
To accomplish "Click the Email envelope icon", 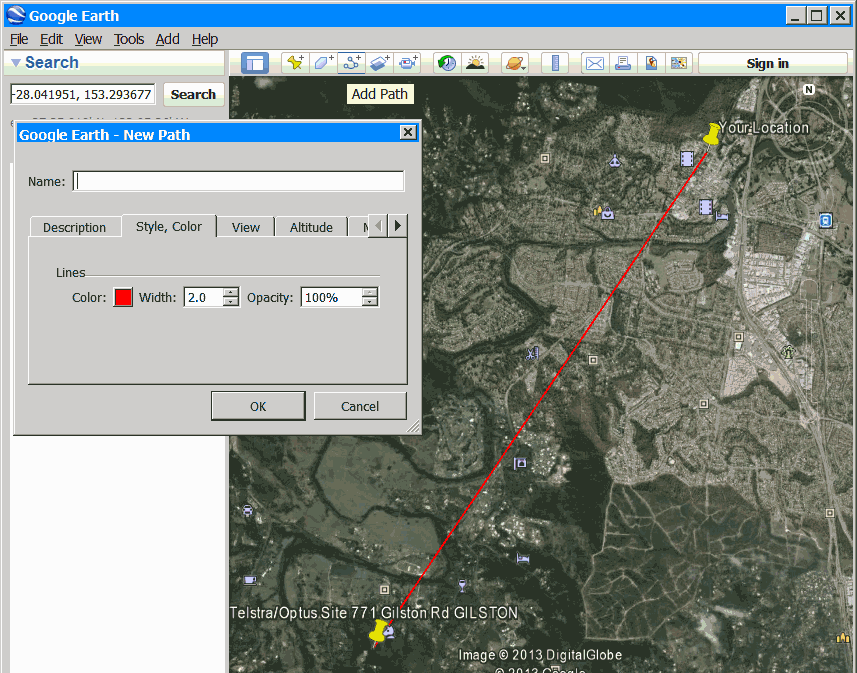I will click(595, 63).
